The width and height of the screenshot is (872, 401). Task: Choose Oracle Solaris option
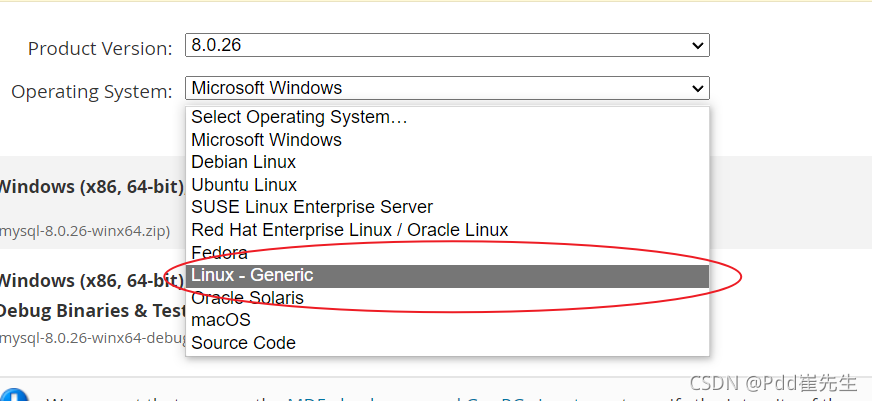[447, 298]
